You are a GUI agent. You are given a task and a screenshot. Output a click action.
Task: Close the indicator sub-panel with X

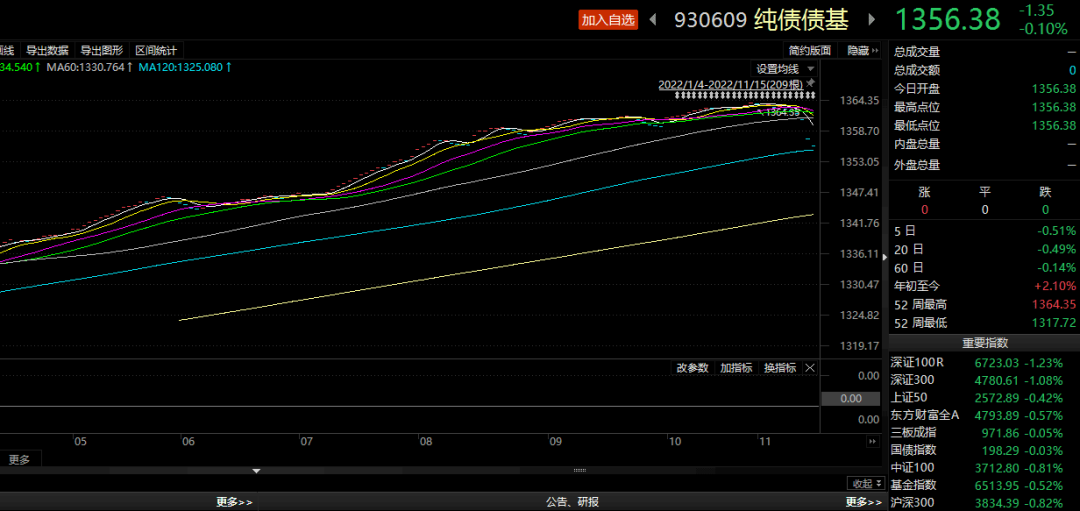point(810,368)
